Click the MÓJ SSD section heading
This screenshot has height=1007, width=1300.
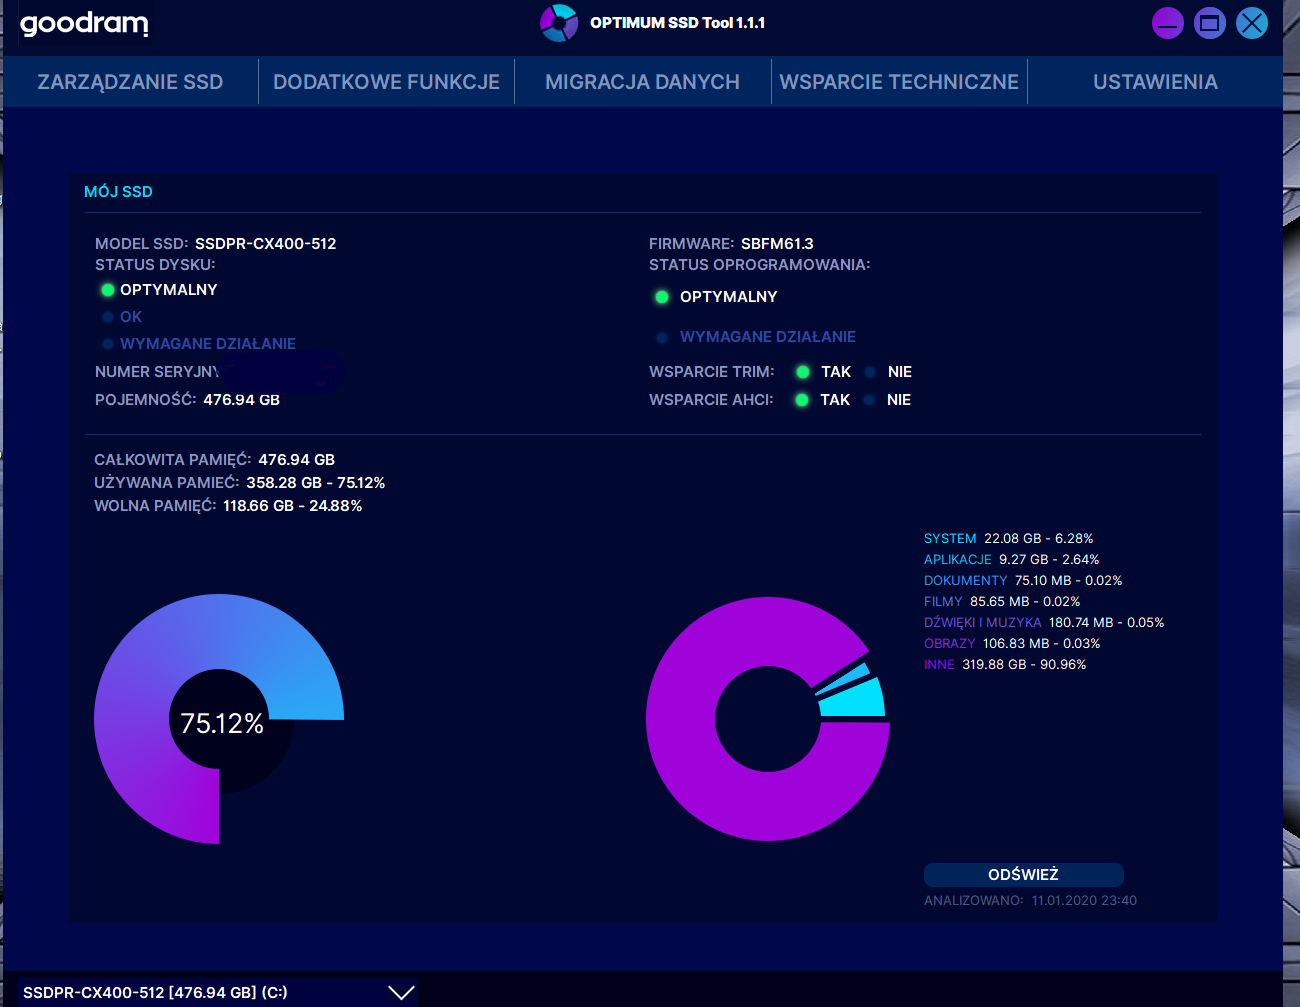[x=118, y=192]
